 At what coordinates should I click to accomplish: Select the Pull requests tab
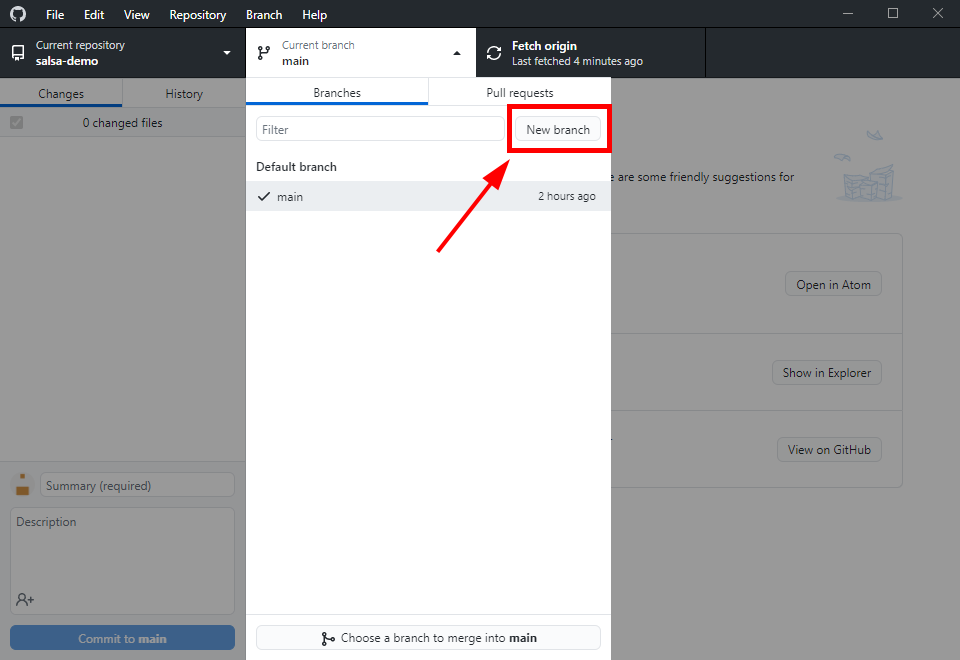pyautogui.click(x=520, y=92)
